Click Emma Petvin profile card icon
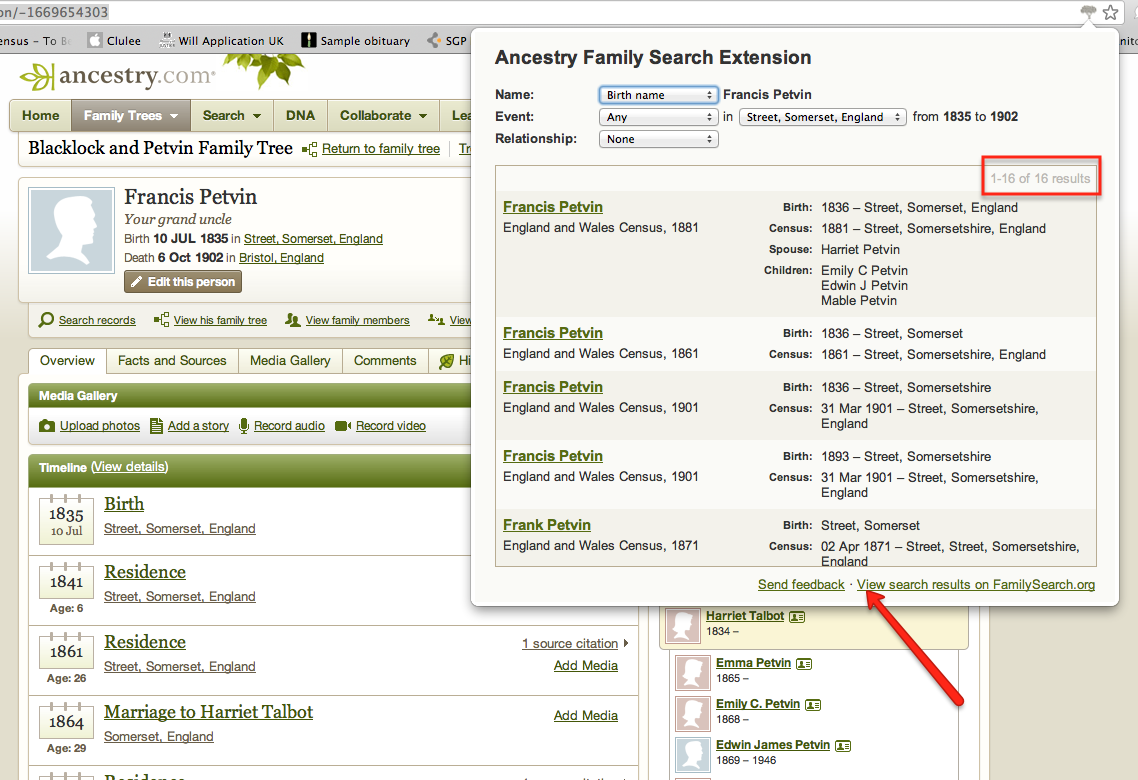This screenshot has height=780, width=1138. pyautogui.click(x=804, y=664)
